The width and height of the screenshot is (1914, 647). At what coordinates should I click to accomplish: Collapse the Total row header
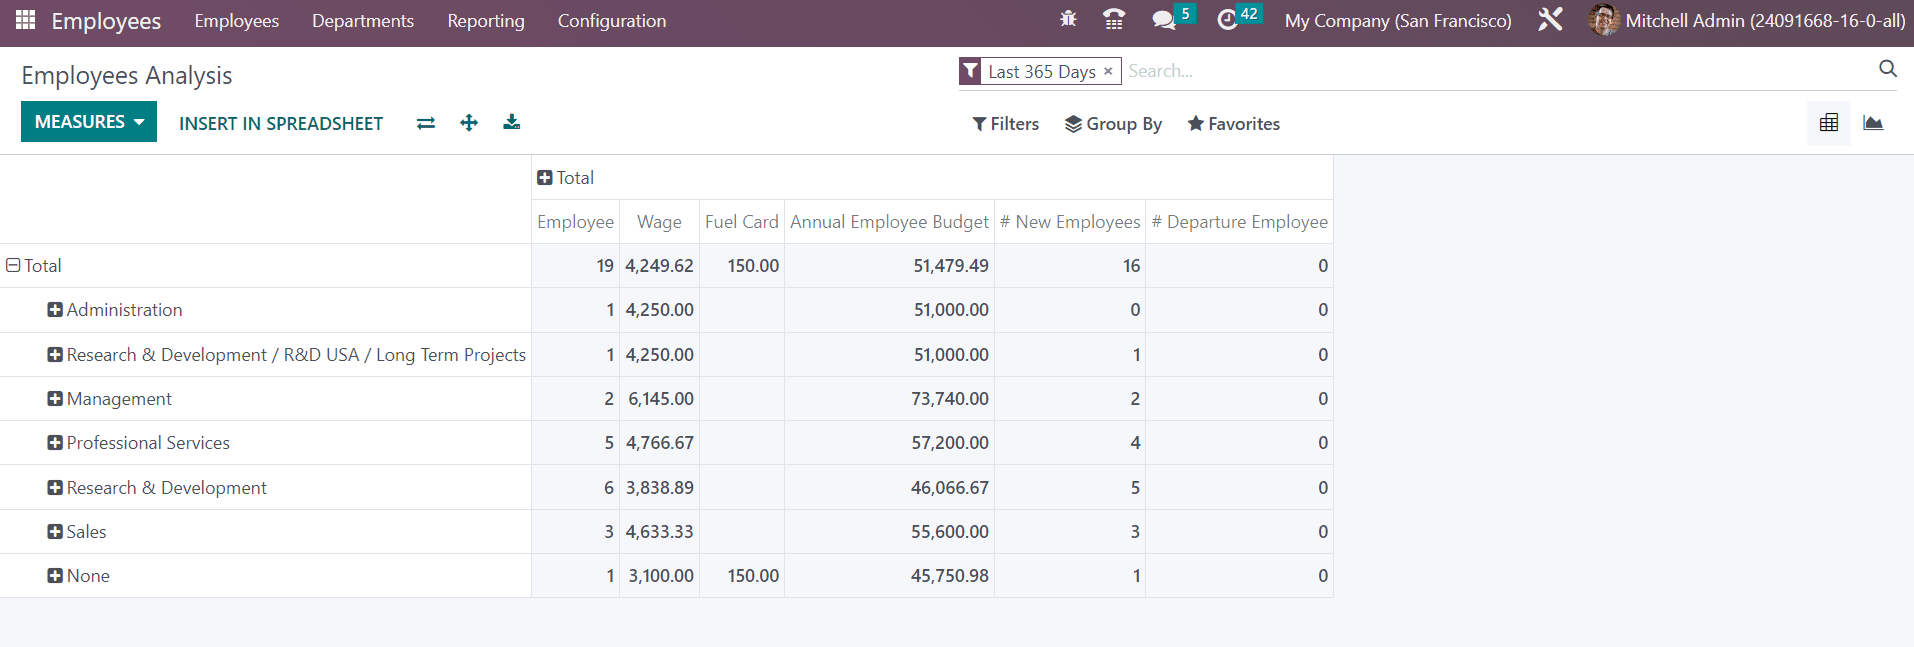14,266
